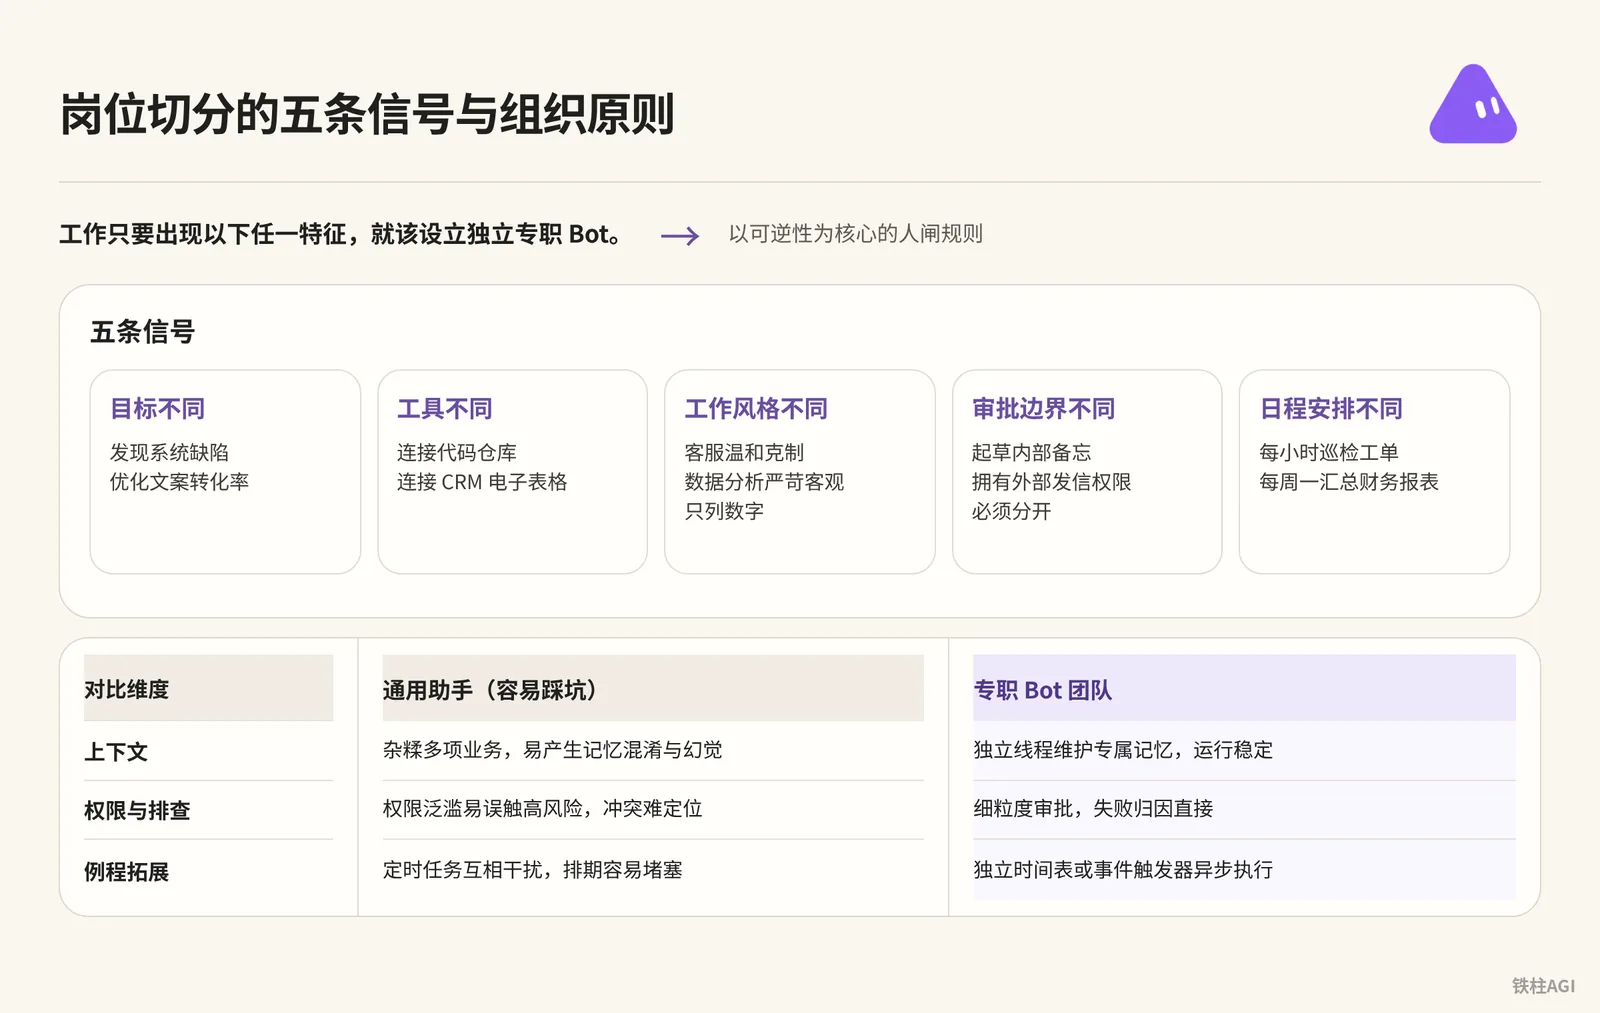The width and height of the screenshot is (1600, 1013).
Task: Click the 五条信号 section heading
Action: 143,332
